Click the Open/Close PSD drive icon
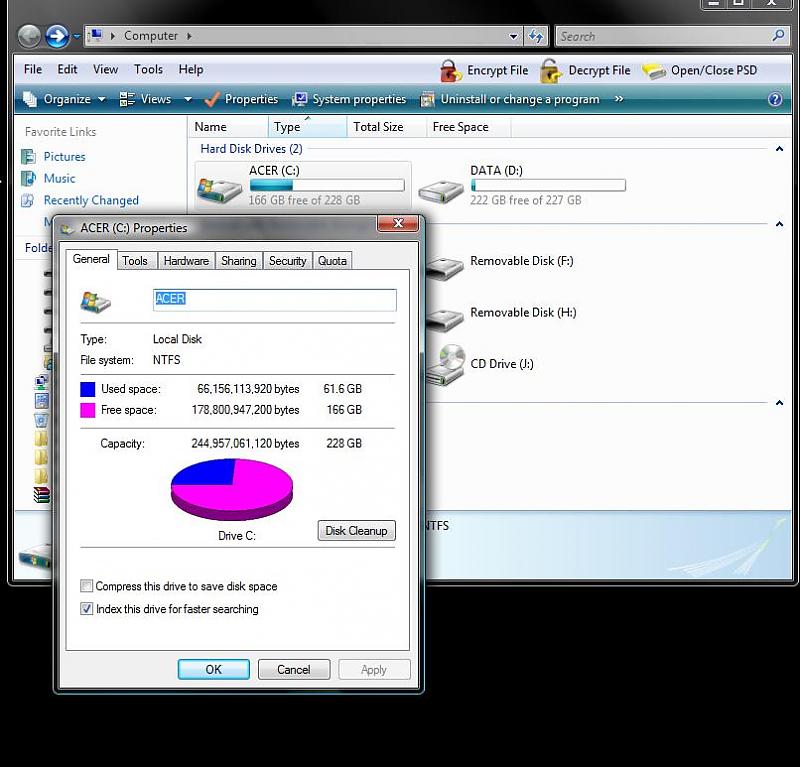The image size is (800, 767). [654, 71]
